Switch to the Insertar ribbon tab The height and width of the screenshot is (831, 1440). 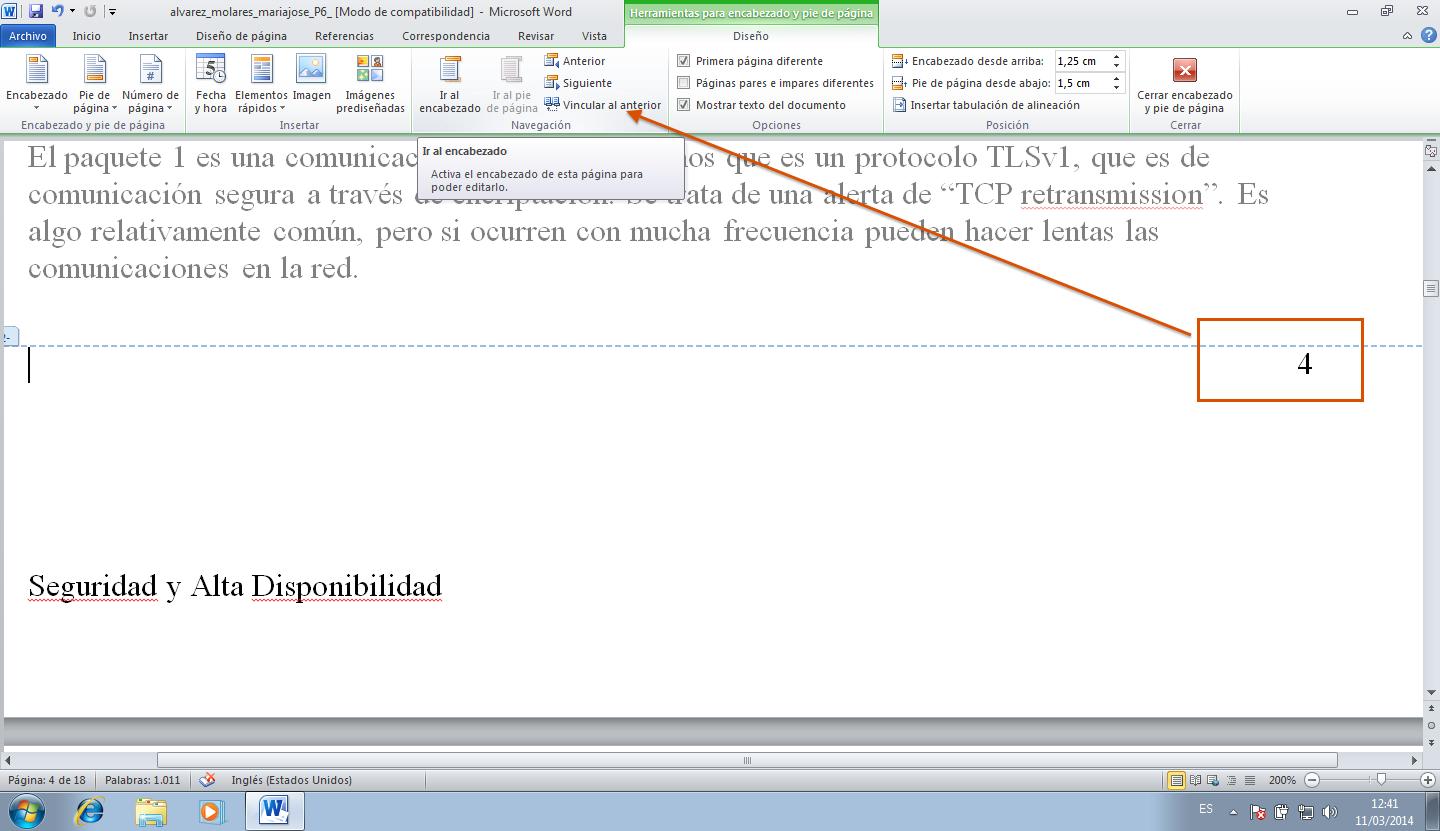(x=148, y=36)
